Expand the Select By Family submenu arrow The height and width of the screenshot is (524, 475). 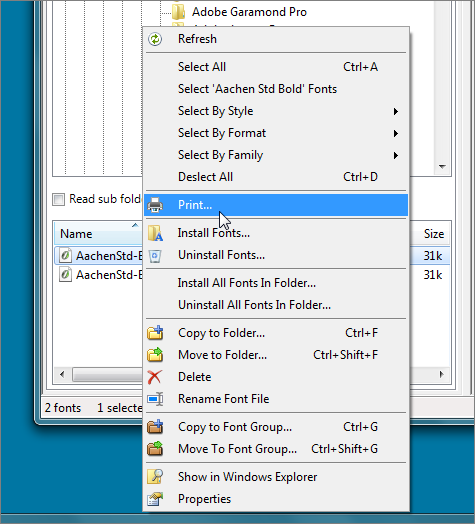396,155
